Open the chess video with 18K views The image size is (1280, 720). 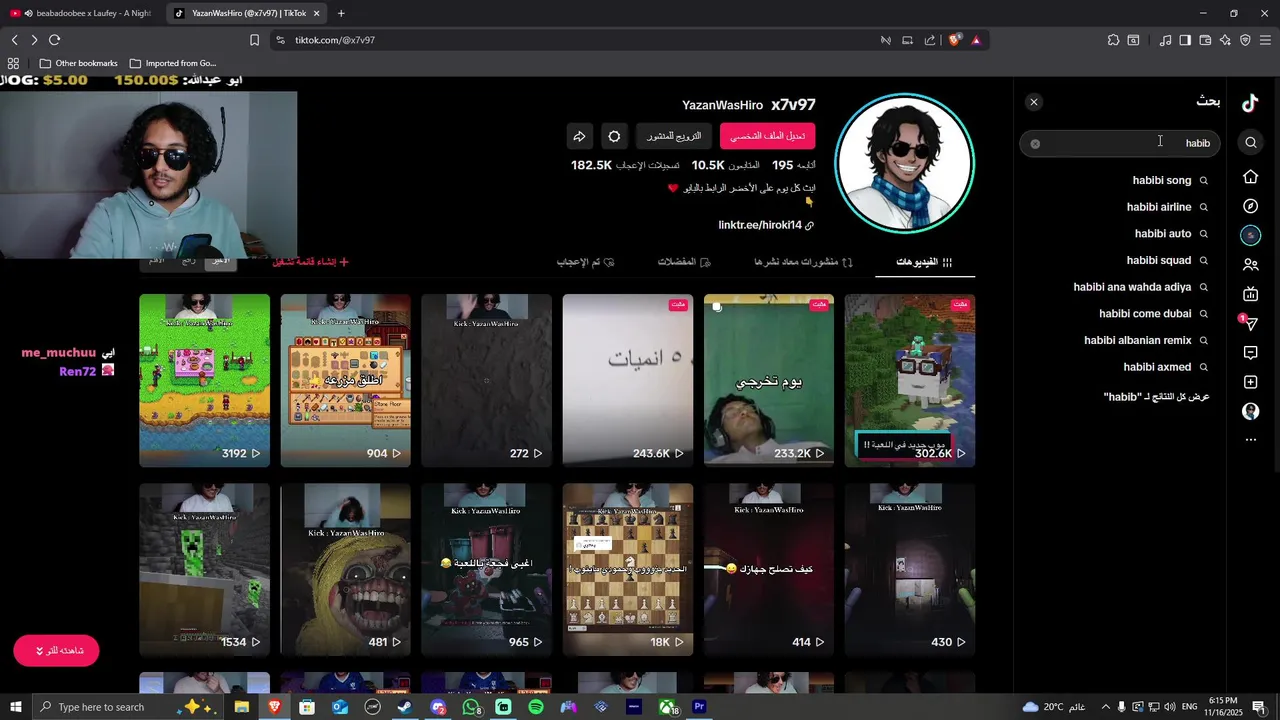pyautogui.click(x=627, y=569)
